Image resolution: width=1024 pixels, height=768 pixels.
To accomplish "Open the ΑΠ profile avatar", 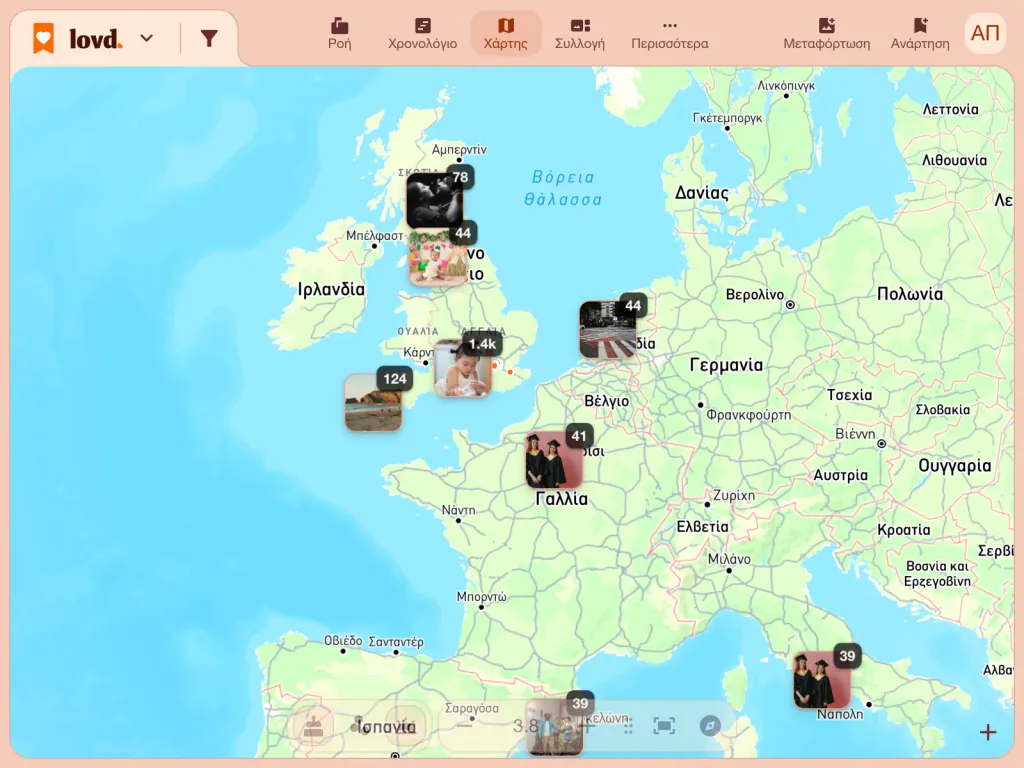I will pos(985,33).
